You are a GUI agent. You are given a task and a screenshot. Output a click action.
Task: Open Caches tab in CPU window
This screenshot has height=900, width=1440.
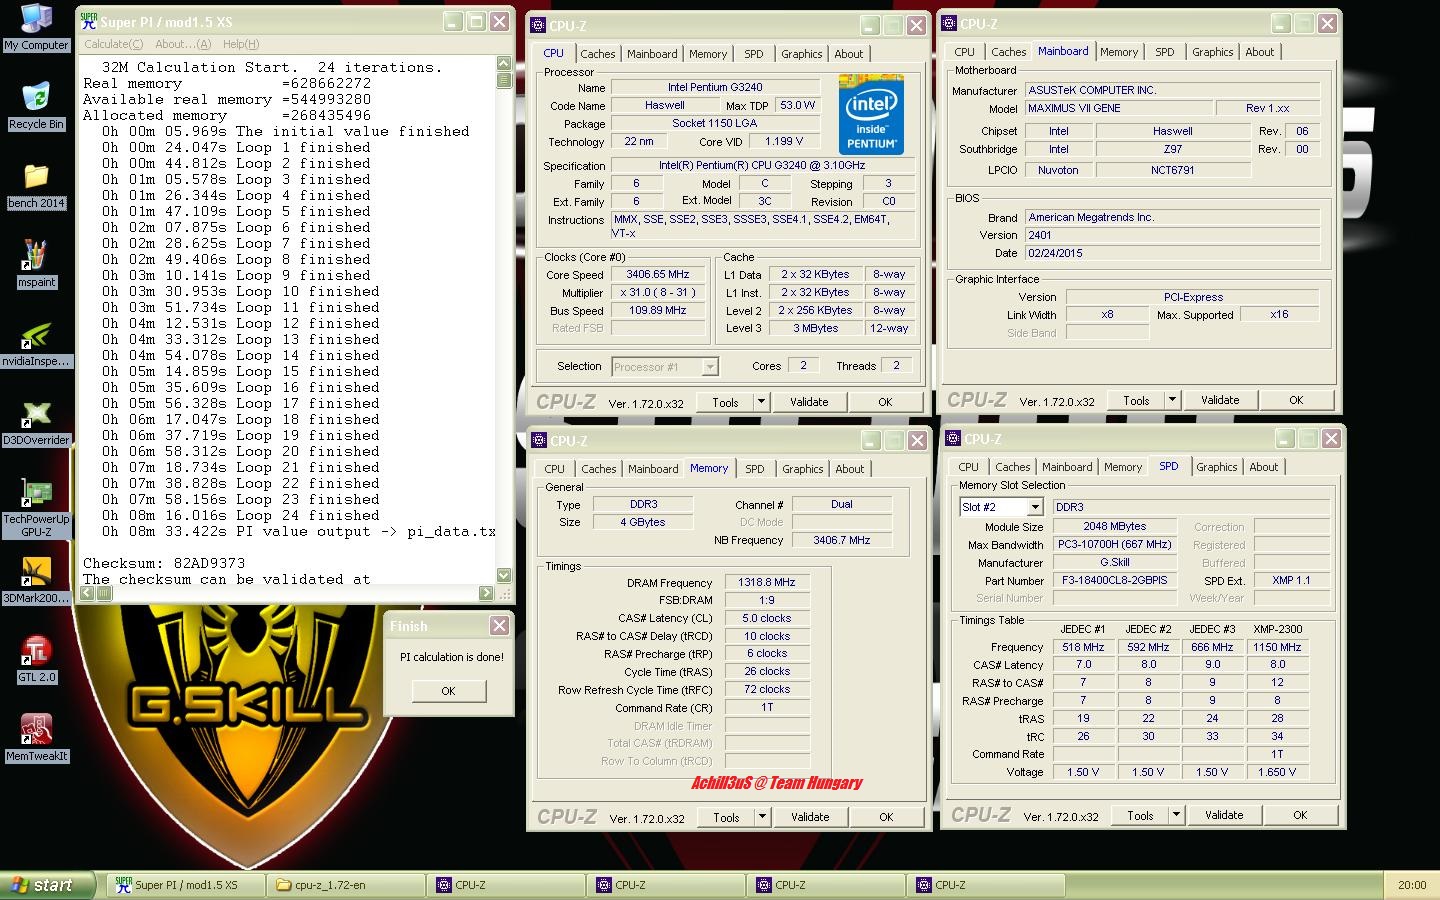598,54
